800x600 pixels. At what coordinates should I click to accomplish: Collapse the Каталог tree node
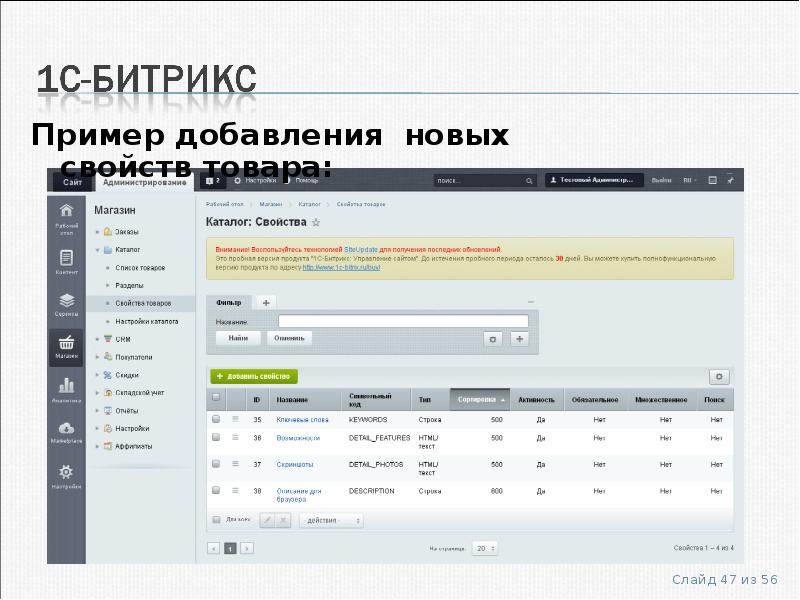[97, 250]
